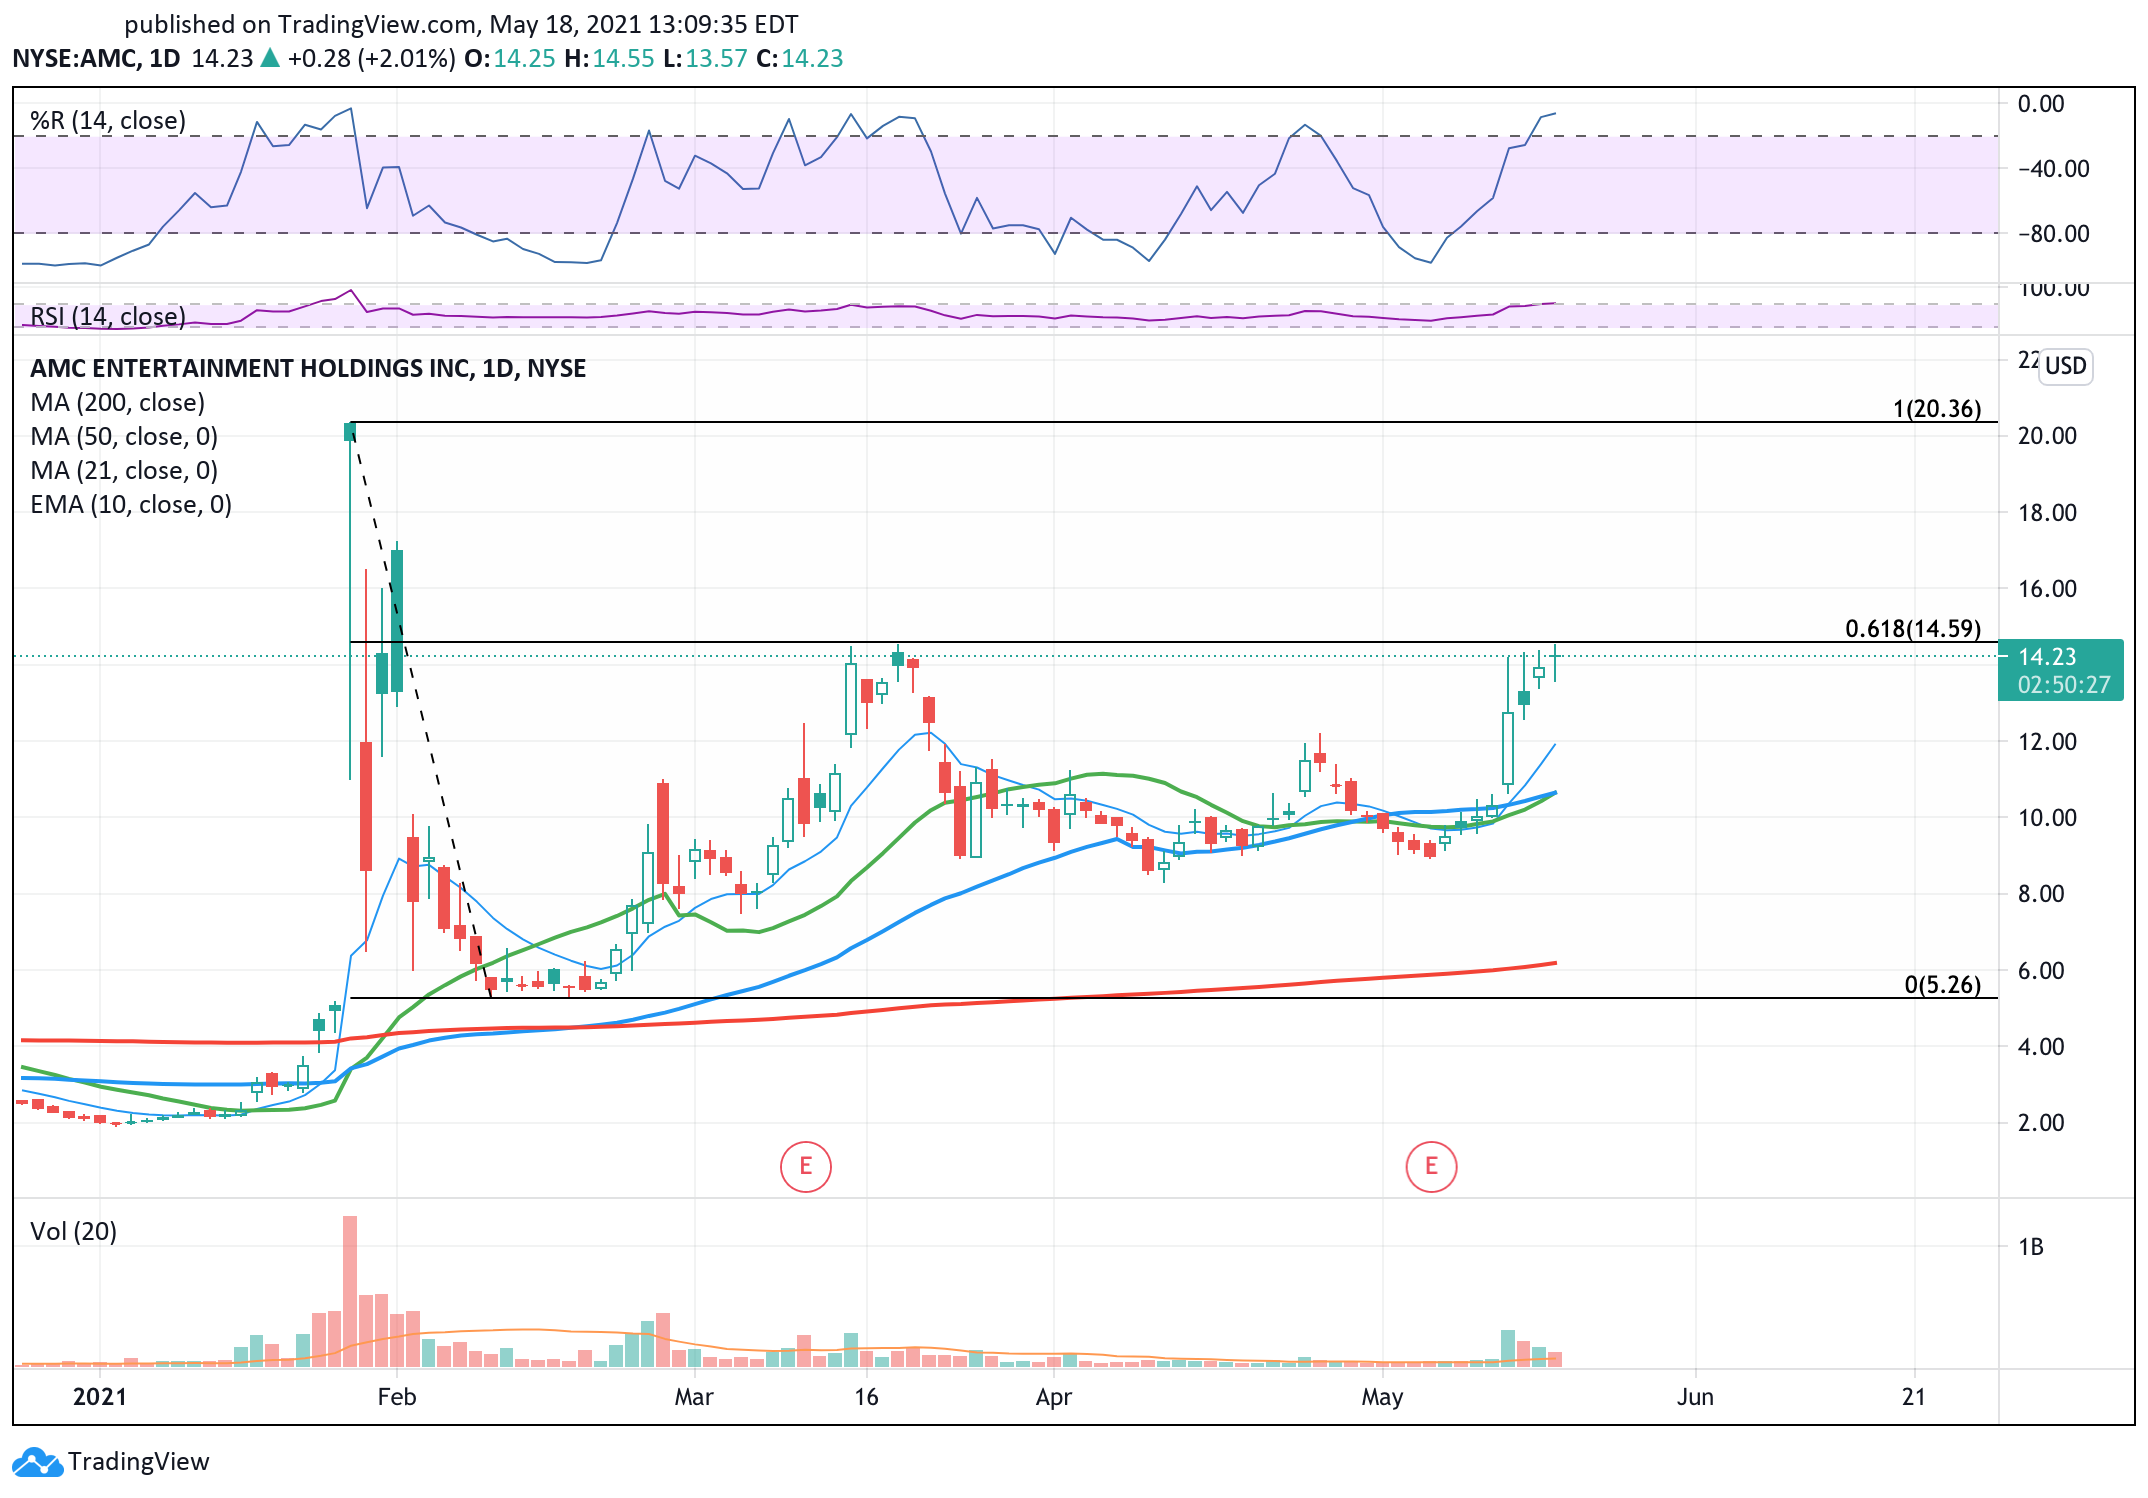The height and width of the screenshot is (1498, 2148).
Task: Click the RSI (14, close) indicator label
Action: [108, 316]
